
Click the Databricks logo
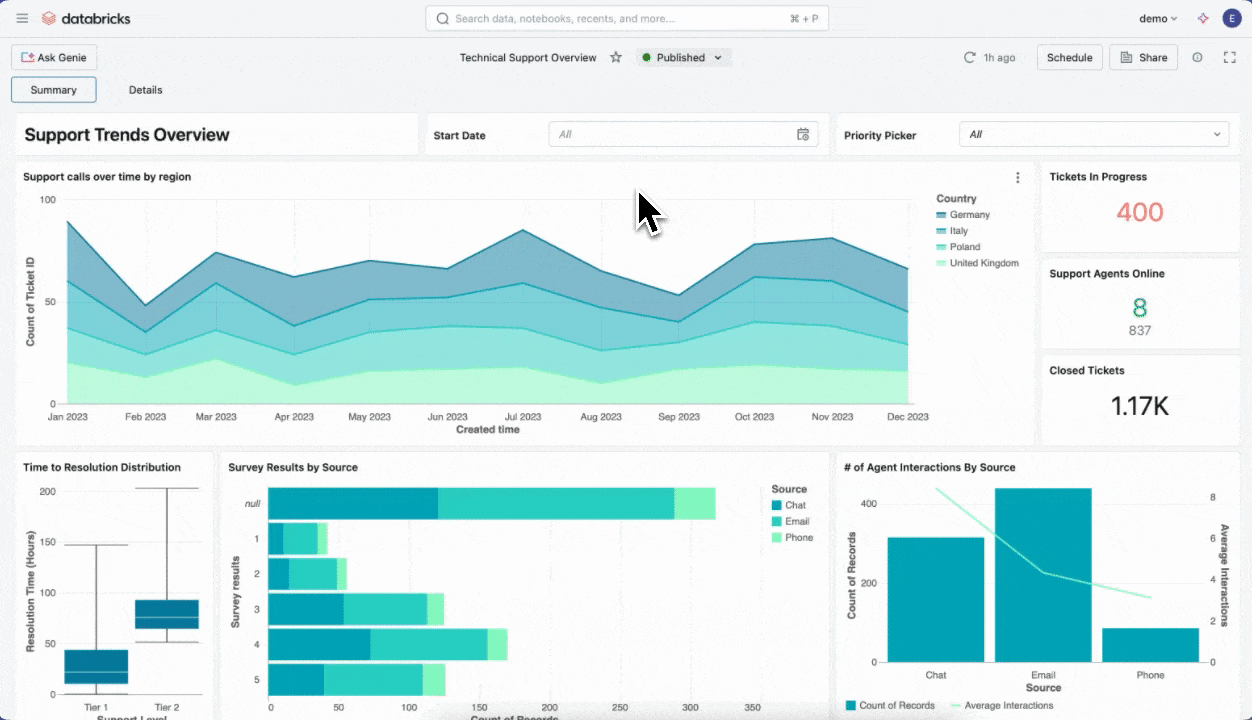86,18
